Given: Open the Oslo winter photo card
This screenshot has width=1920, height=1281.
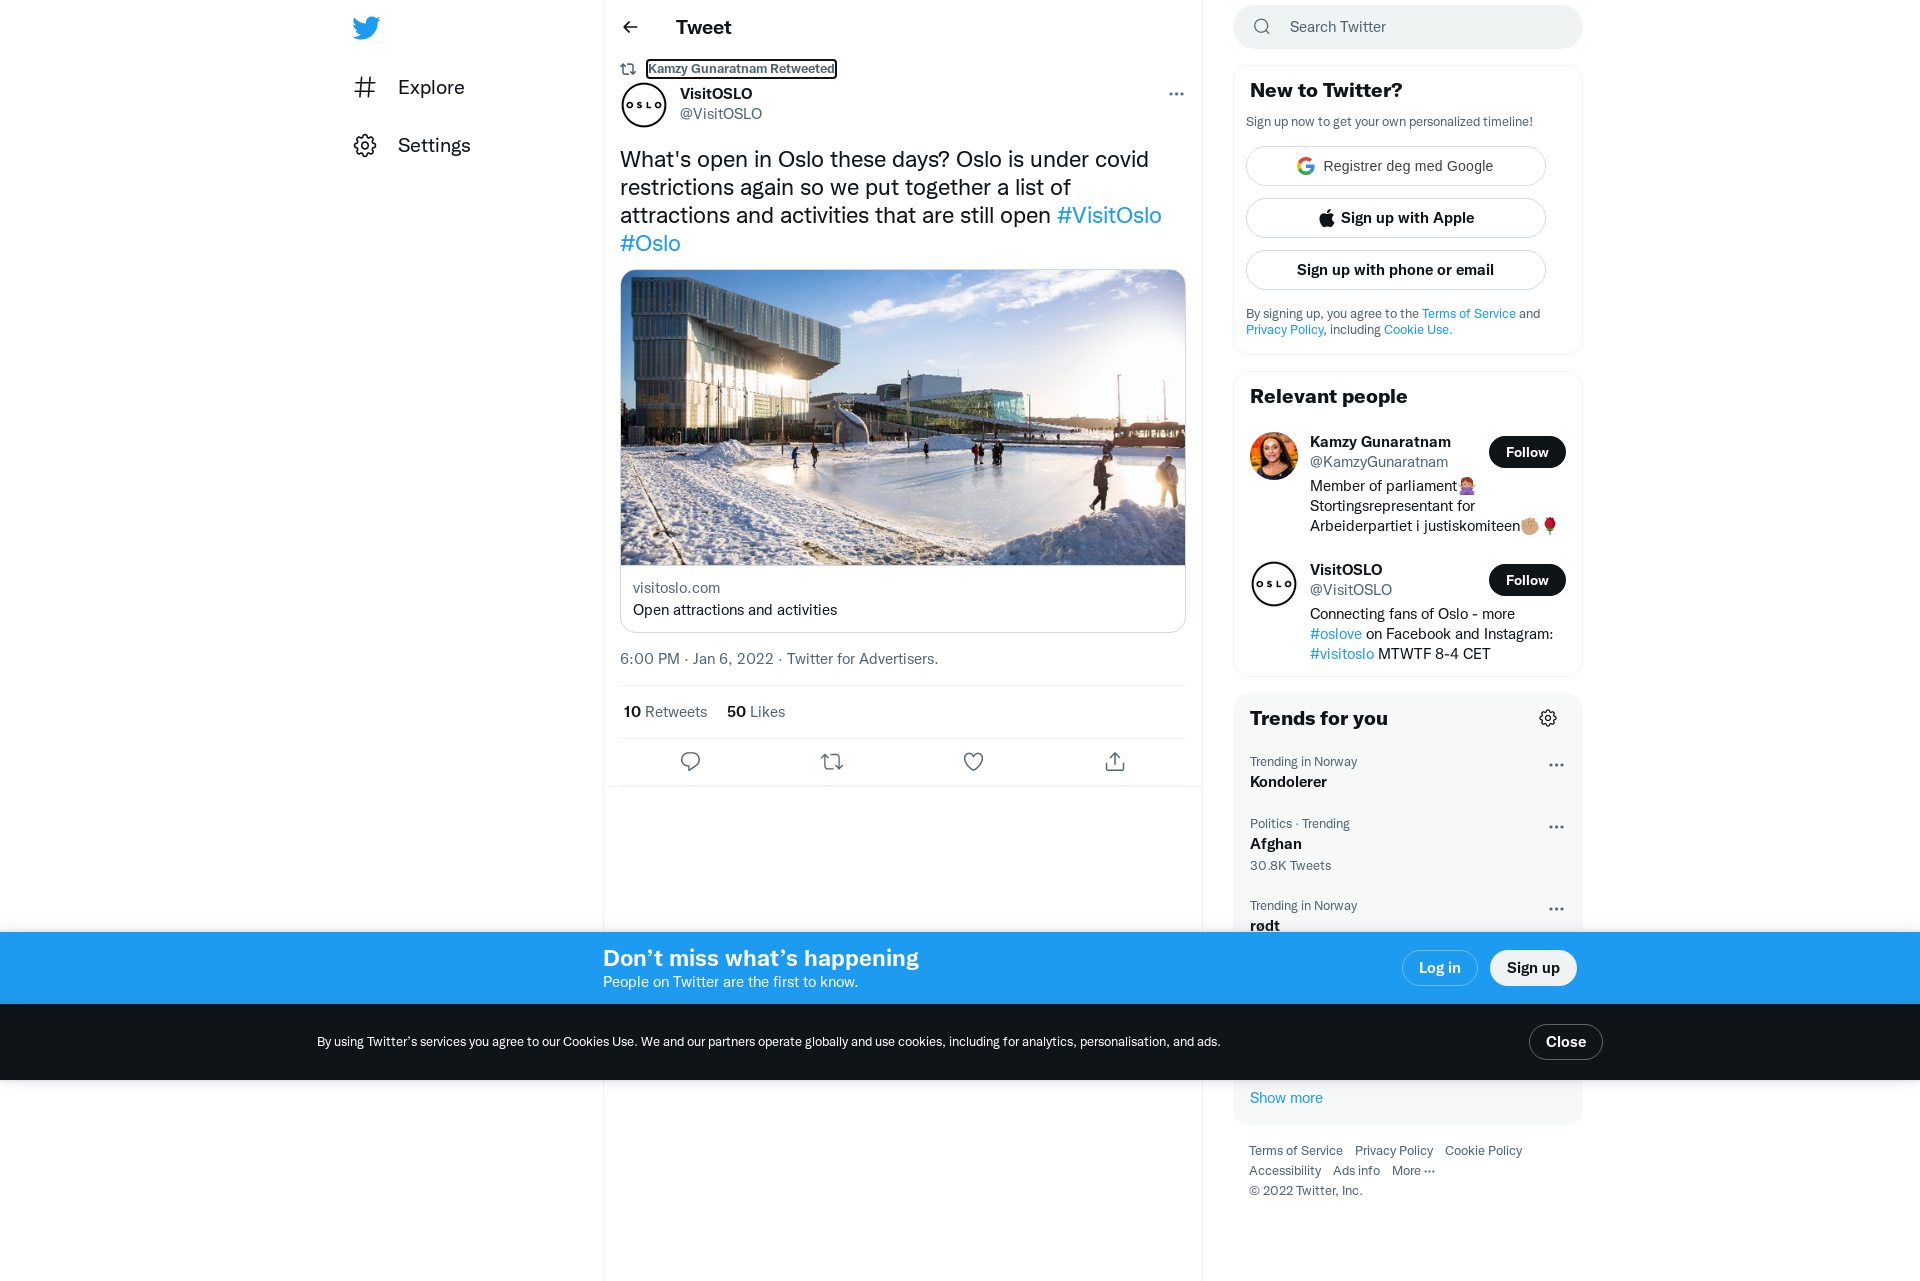Looking at the screenshot, I should point(903,451).
